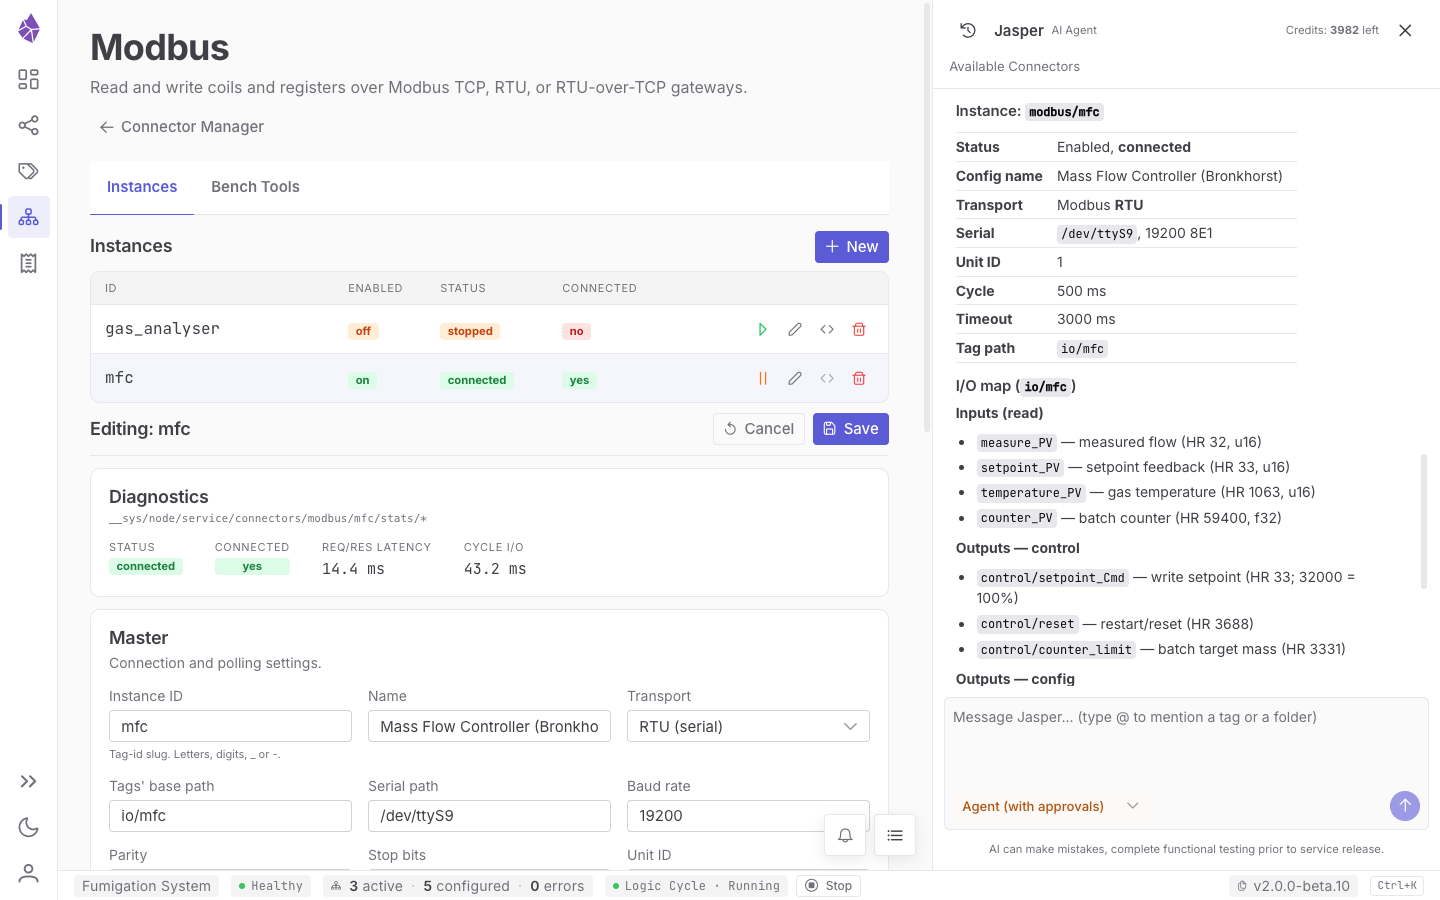Open command palette Ctrl+K shortcut
Image resolution: width=1440 pixels, height=900 pixels.
click(x=1397, y=886)
